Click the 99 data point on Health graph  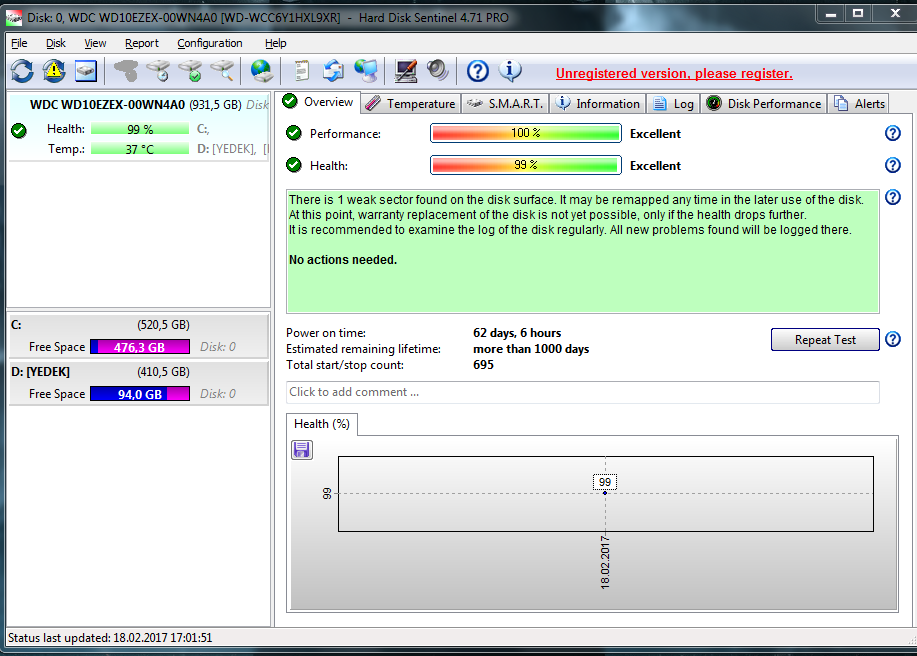605,493
